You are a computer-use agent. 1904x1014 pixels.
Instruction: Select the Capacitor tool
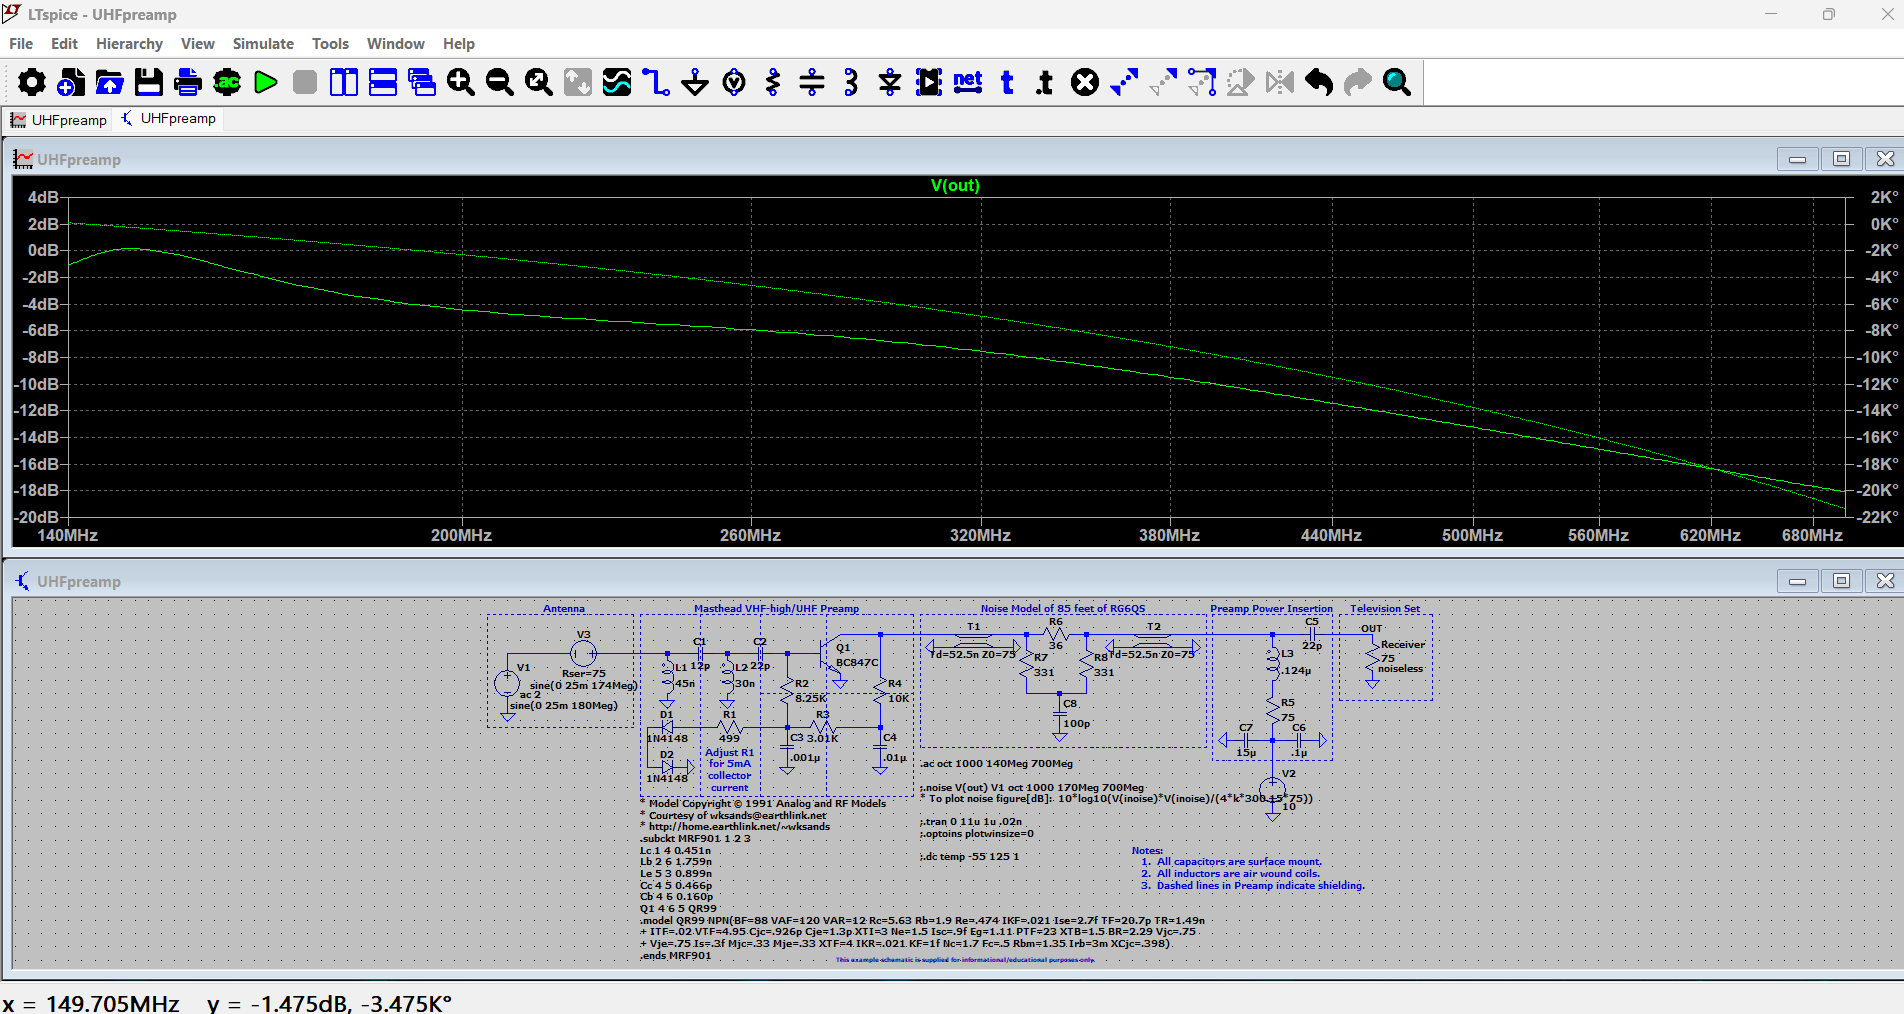point(812,82)
